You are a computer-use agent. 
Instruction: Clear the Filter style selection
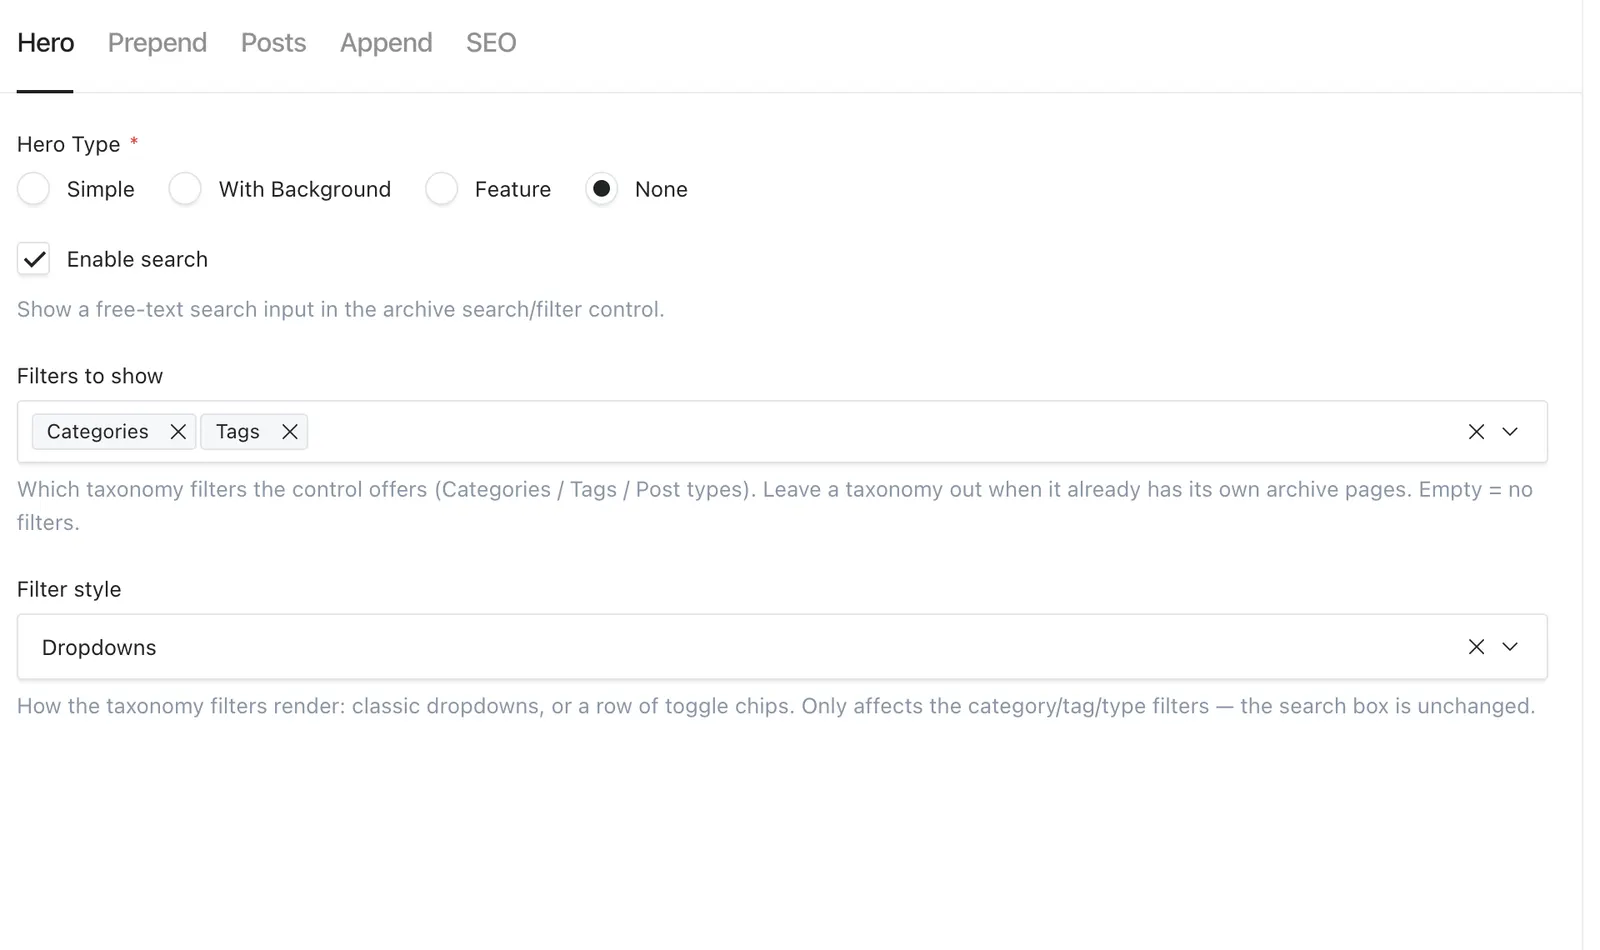point(1476,647)
